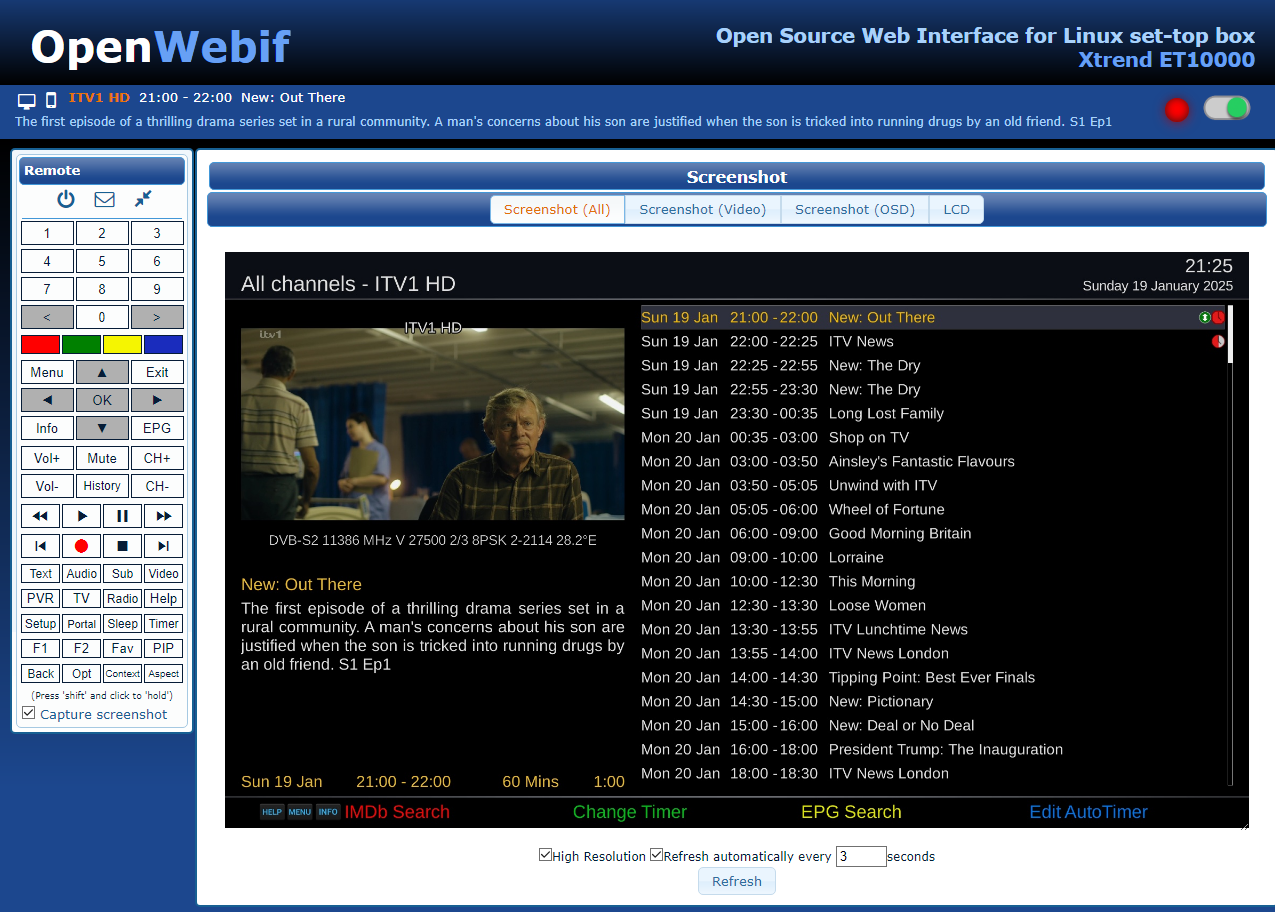The width and height of the screenshot is (1275, 912).
Task: Click the rewind button on remote
Action: [x=41, y=516]
